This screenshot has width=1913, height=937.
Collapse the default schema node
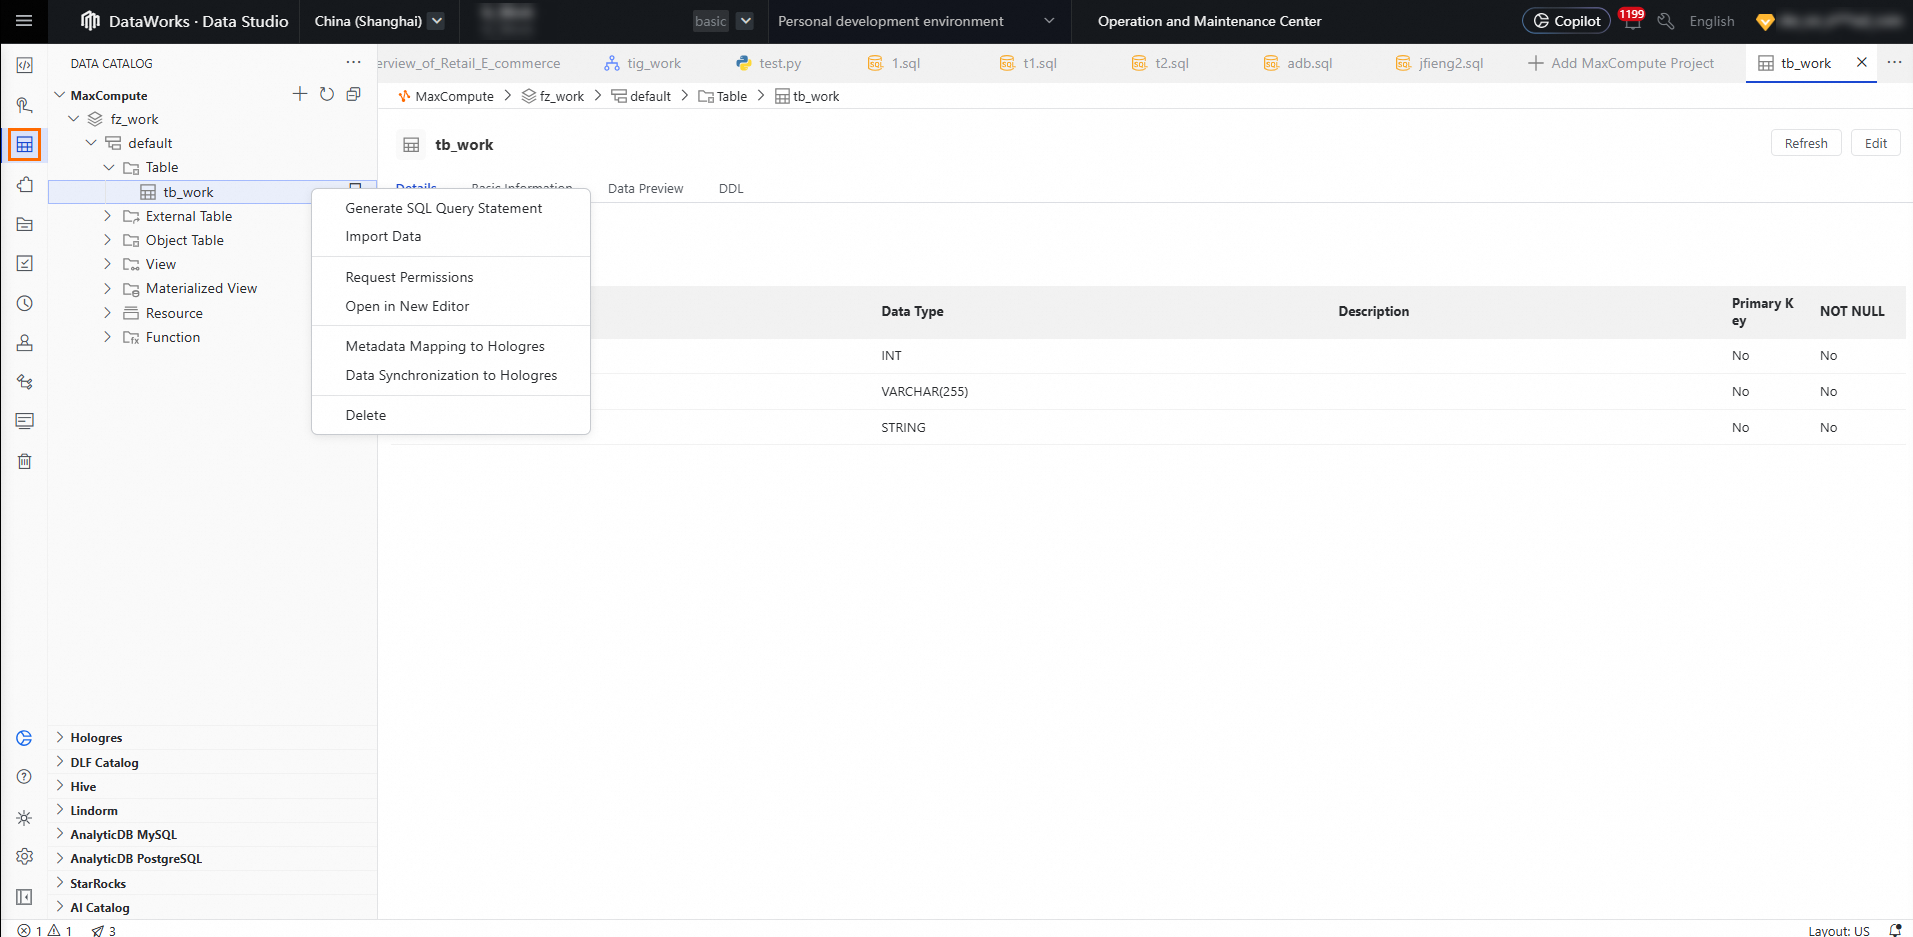pyautogui.click(x=91, y=143)
